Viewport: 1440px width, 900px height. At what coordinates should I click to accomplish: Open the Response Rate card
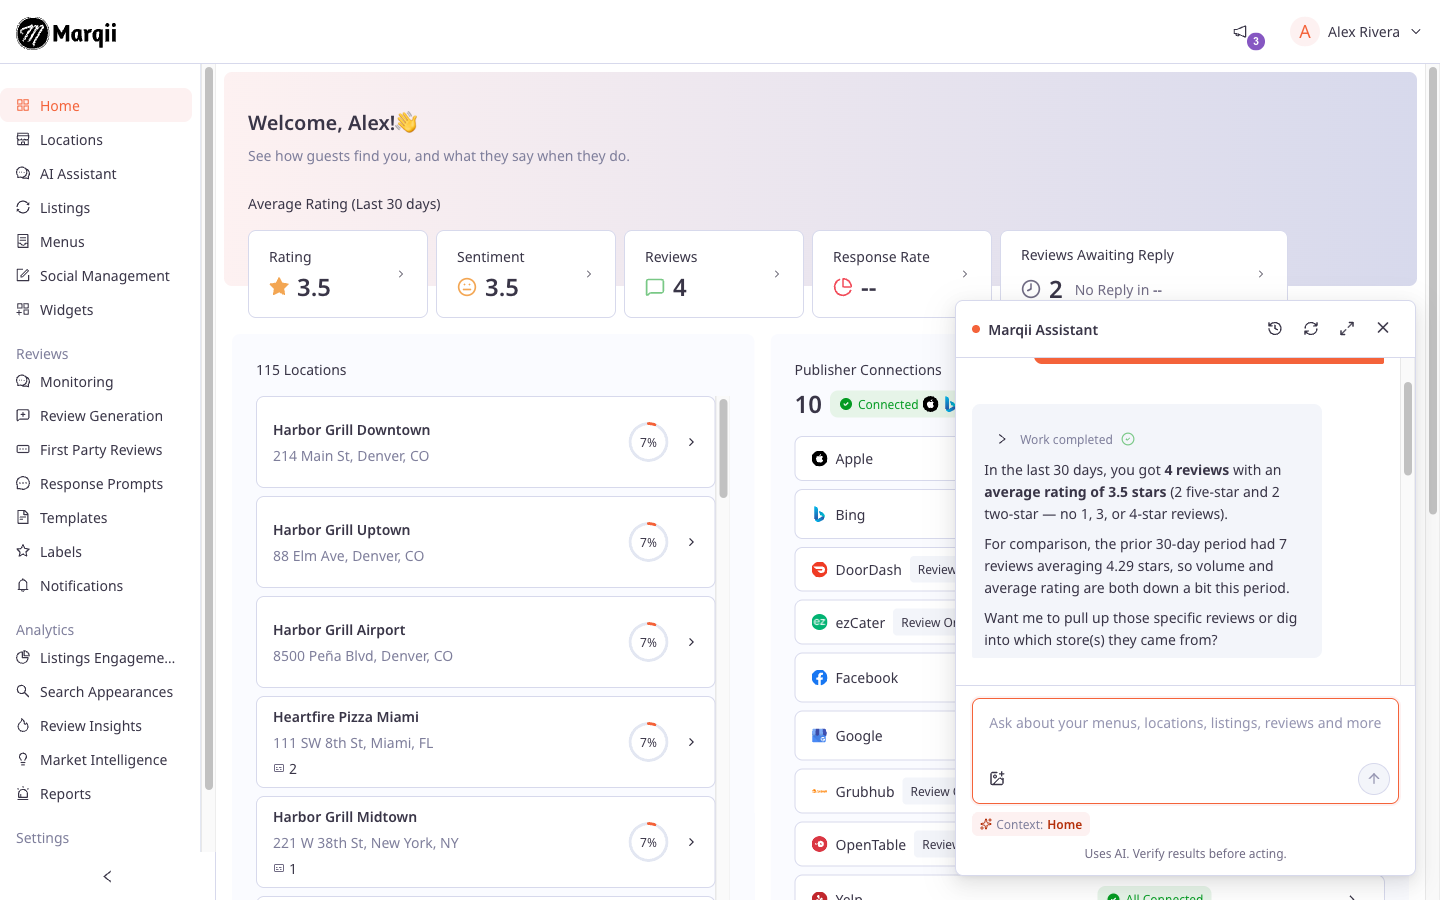902,274
